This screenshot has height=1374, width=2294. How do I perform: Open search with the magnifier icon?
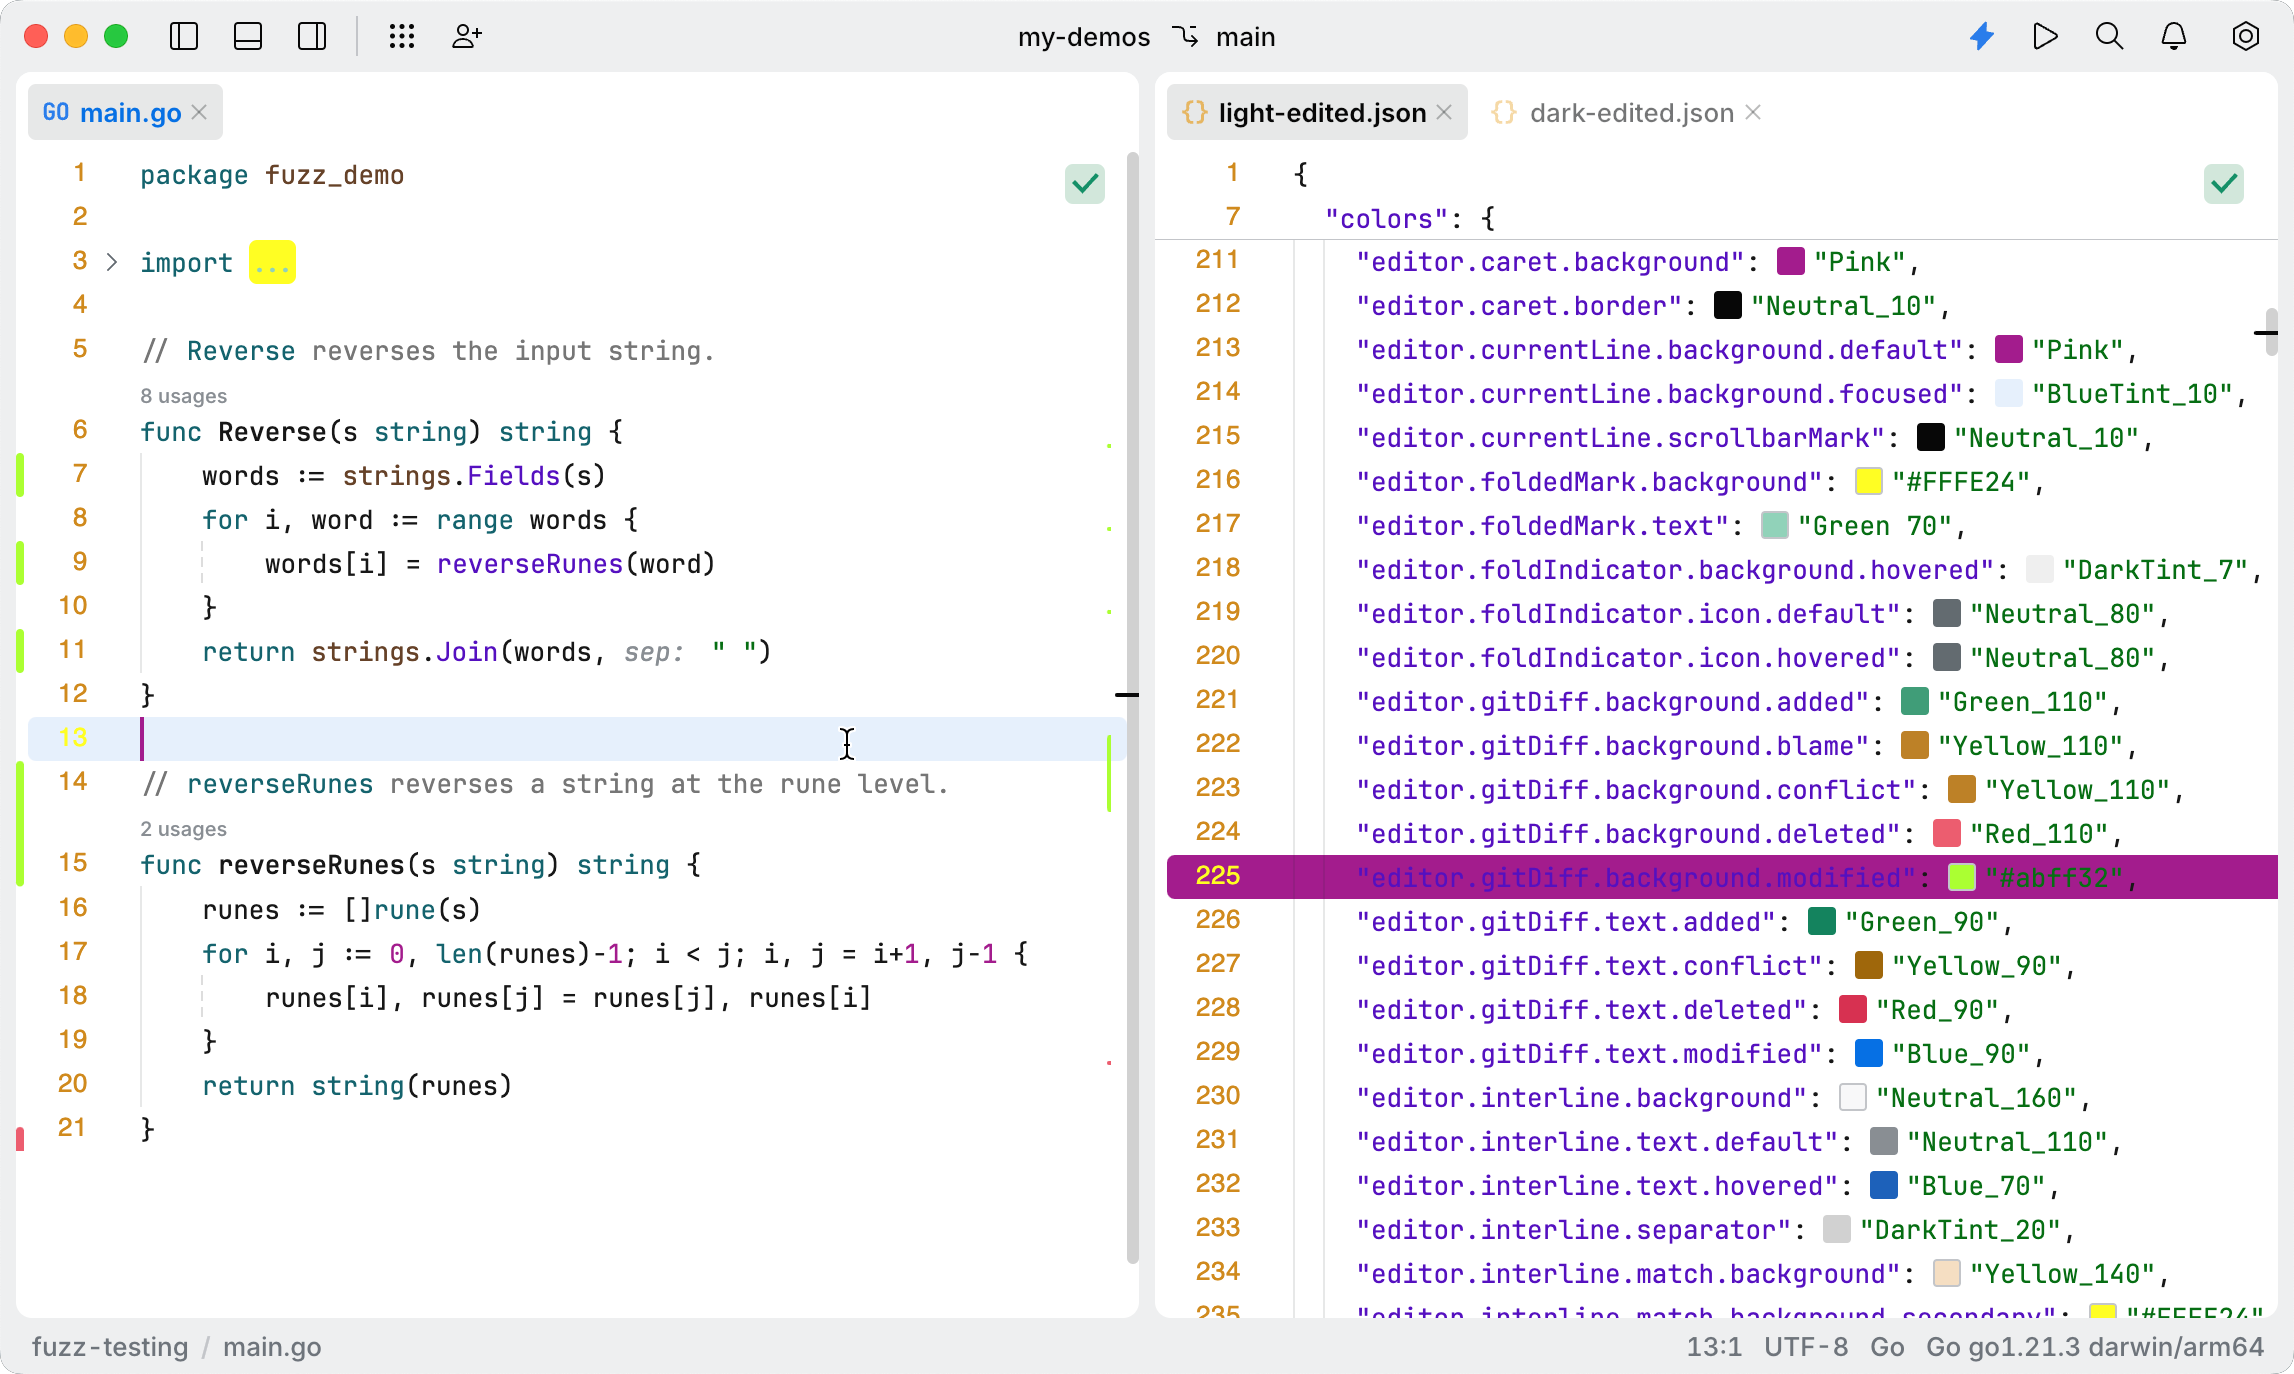pyautogui.click(x=2109, y=37)
